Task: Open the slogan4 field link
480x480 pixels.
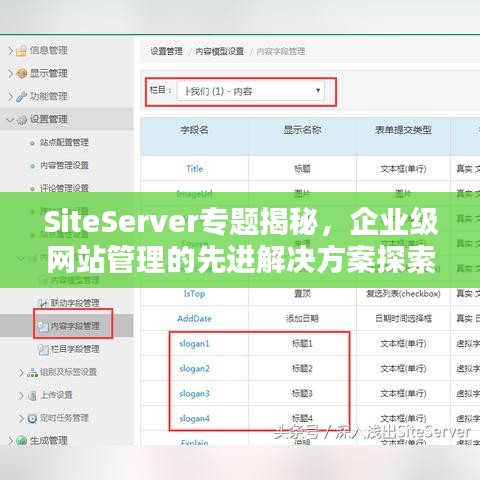Action: coord(194,419)
